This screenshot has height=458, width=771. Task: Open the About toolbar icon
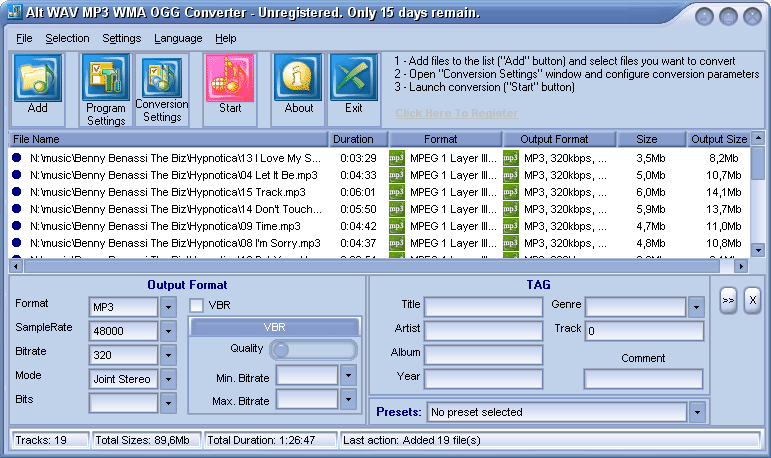pyautogui.click(x=298, y=78)
